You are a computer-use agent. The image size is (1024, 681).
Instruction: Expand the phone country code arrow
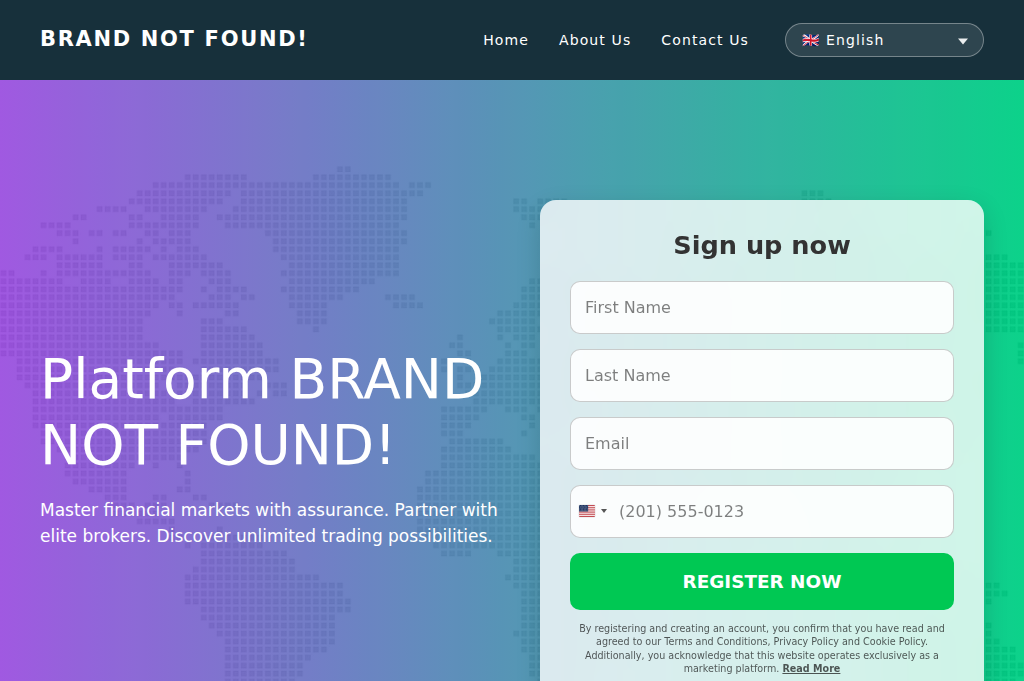click(604, 511)
